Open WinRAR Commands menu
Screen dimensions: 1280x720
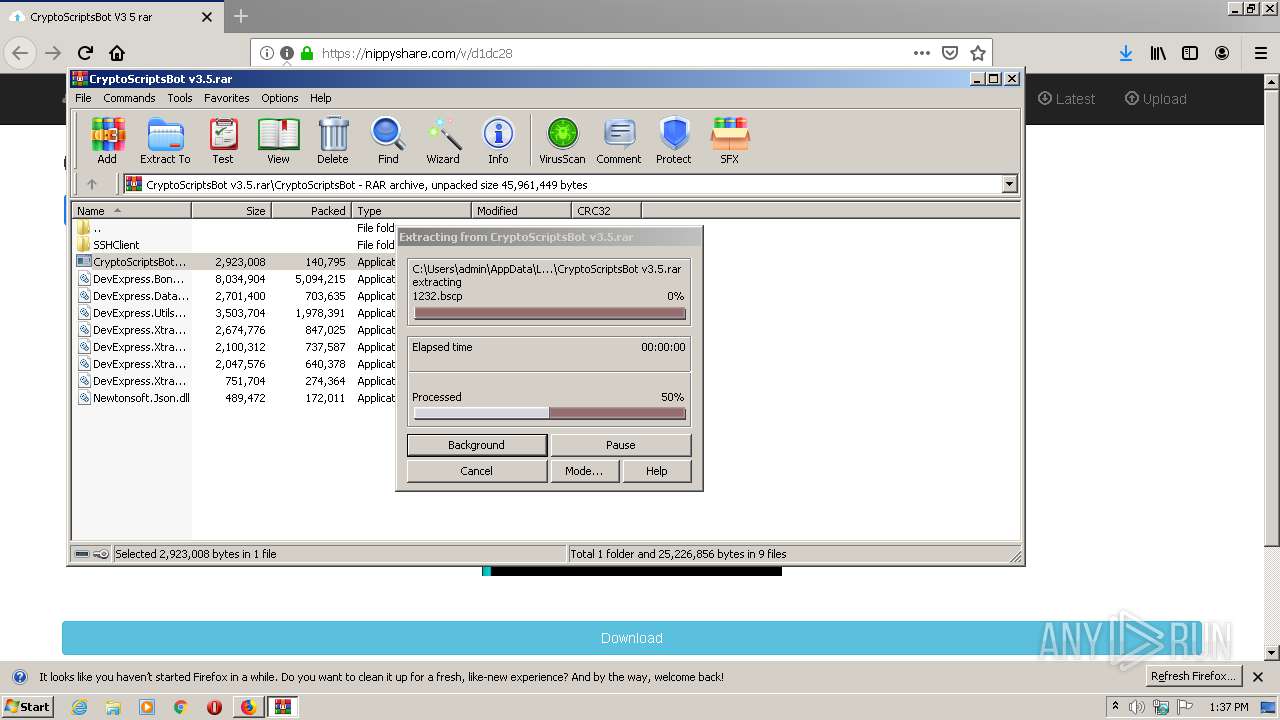pyautogui.click(x=129, y=98)
